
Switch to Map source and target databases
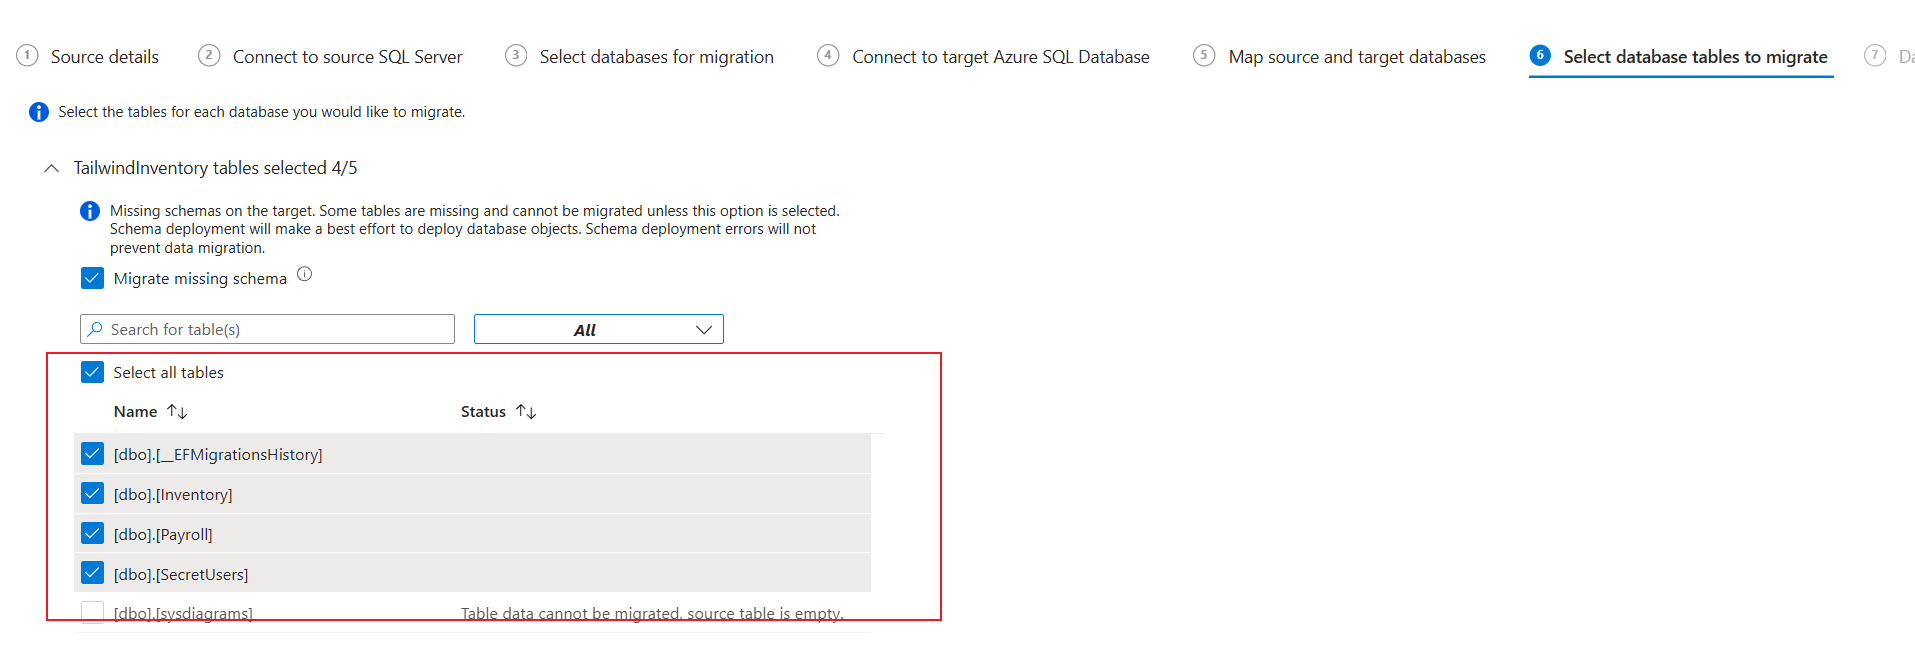click(1356, 57)
